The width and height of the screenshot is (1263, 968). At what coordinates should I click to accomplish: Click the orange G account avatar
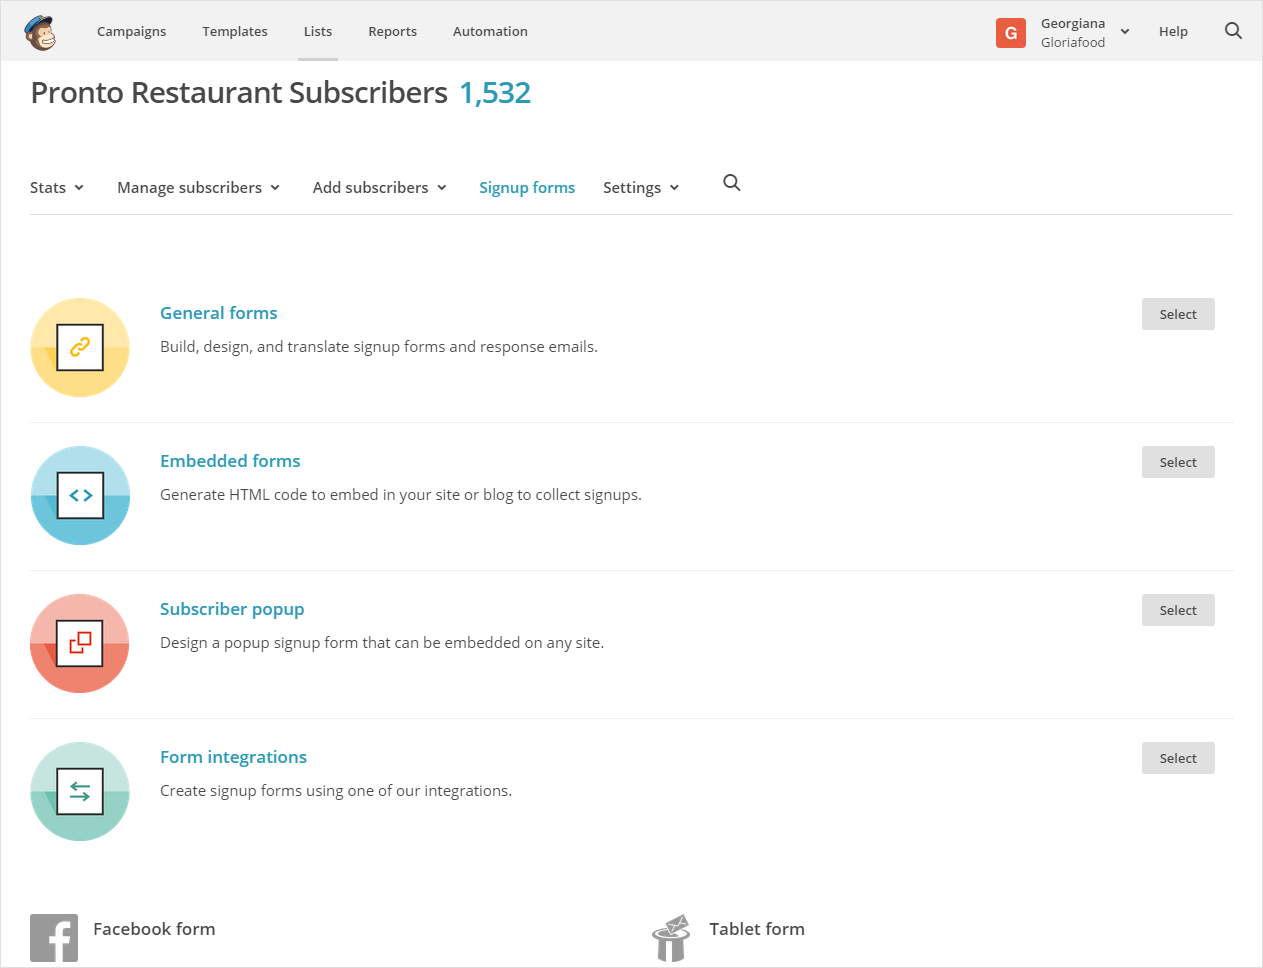1011,33
